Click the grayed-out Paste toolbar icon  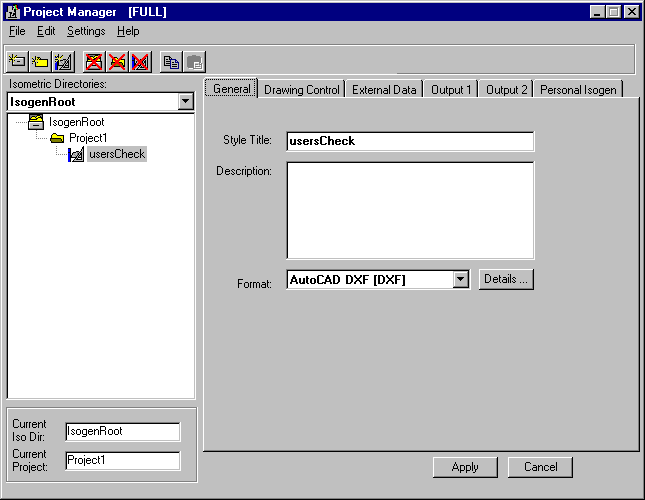pos(194,61)
